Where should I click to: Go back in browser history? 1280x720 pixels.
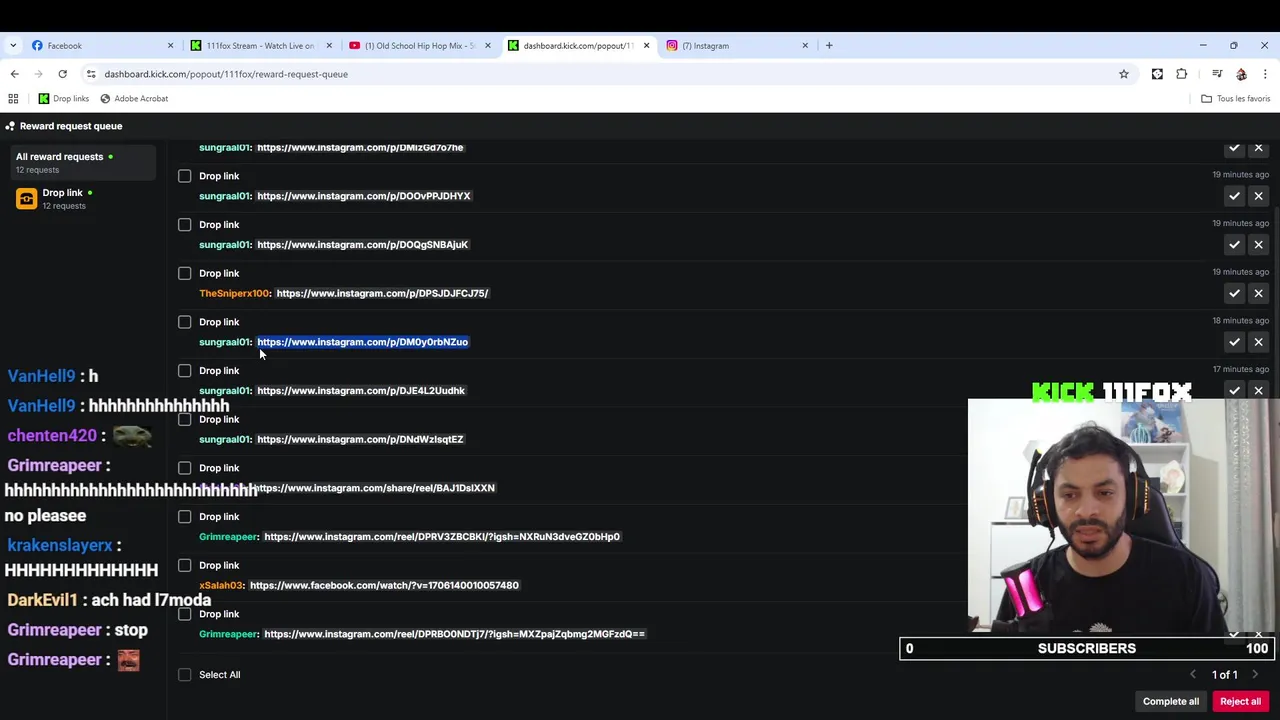(x=14, y=74)
